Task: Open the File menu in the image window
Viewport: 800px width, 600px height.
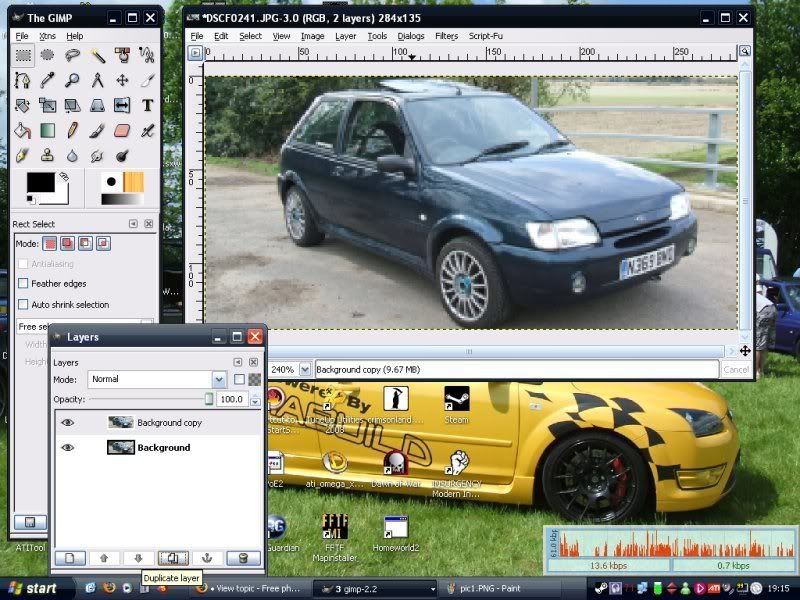Action: 196,36
